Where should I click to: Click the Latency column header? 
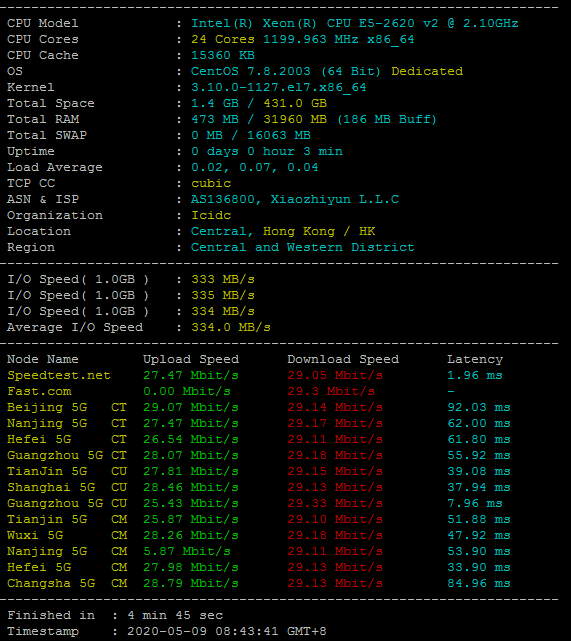point(475,359)
